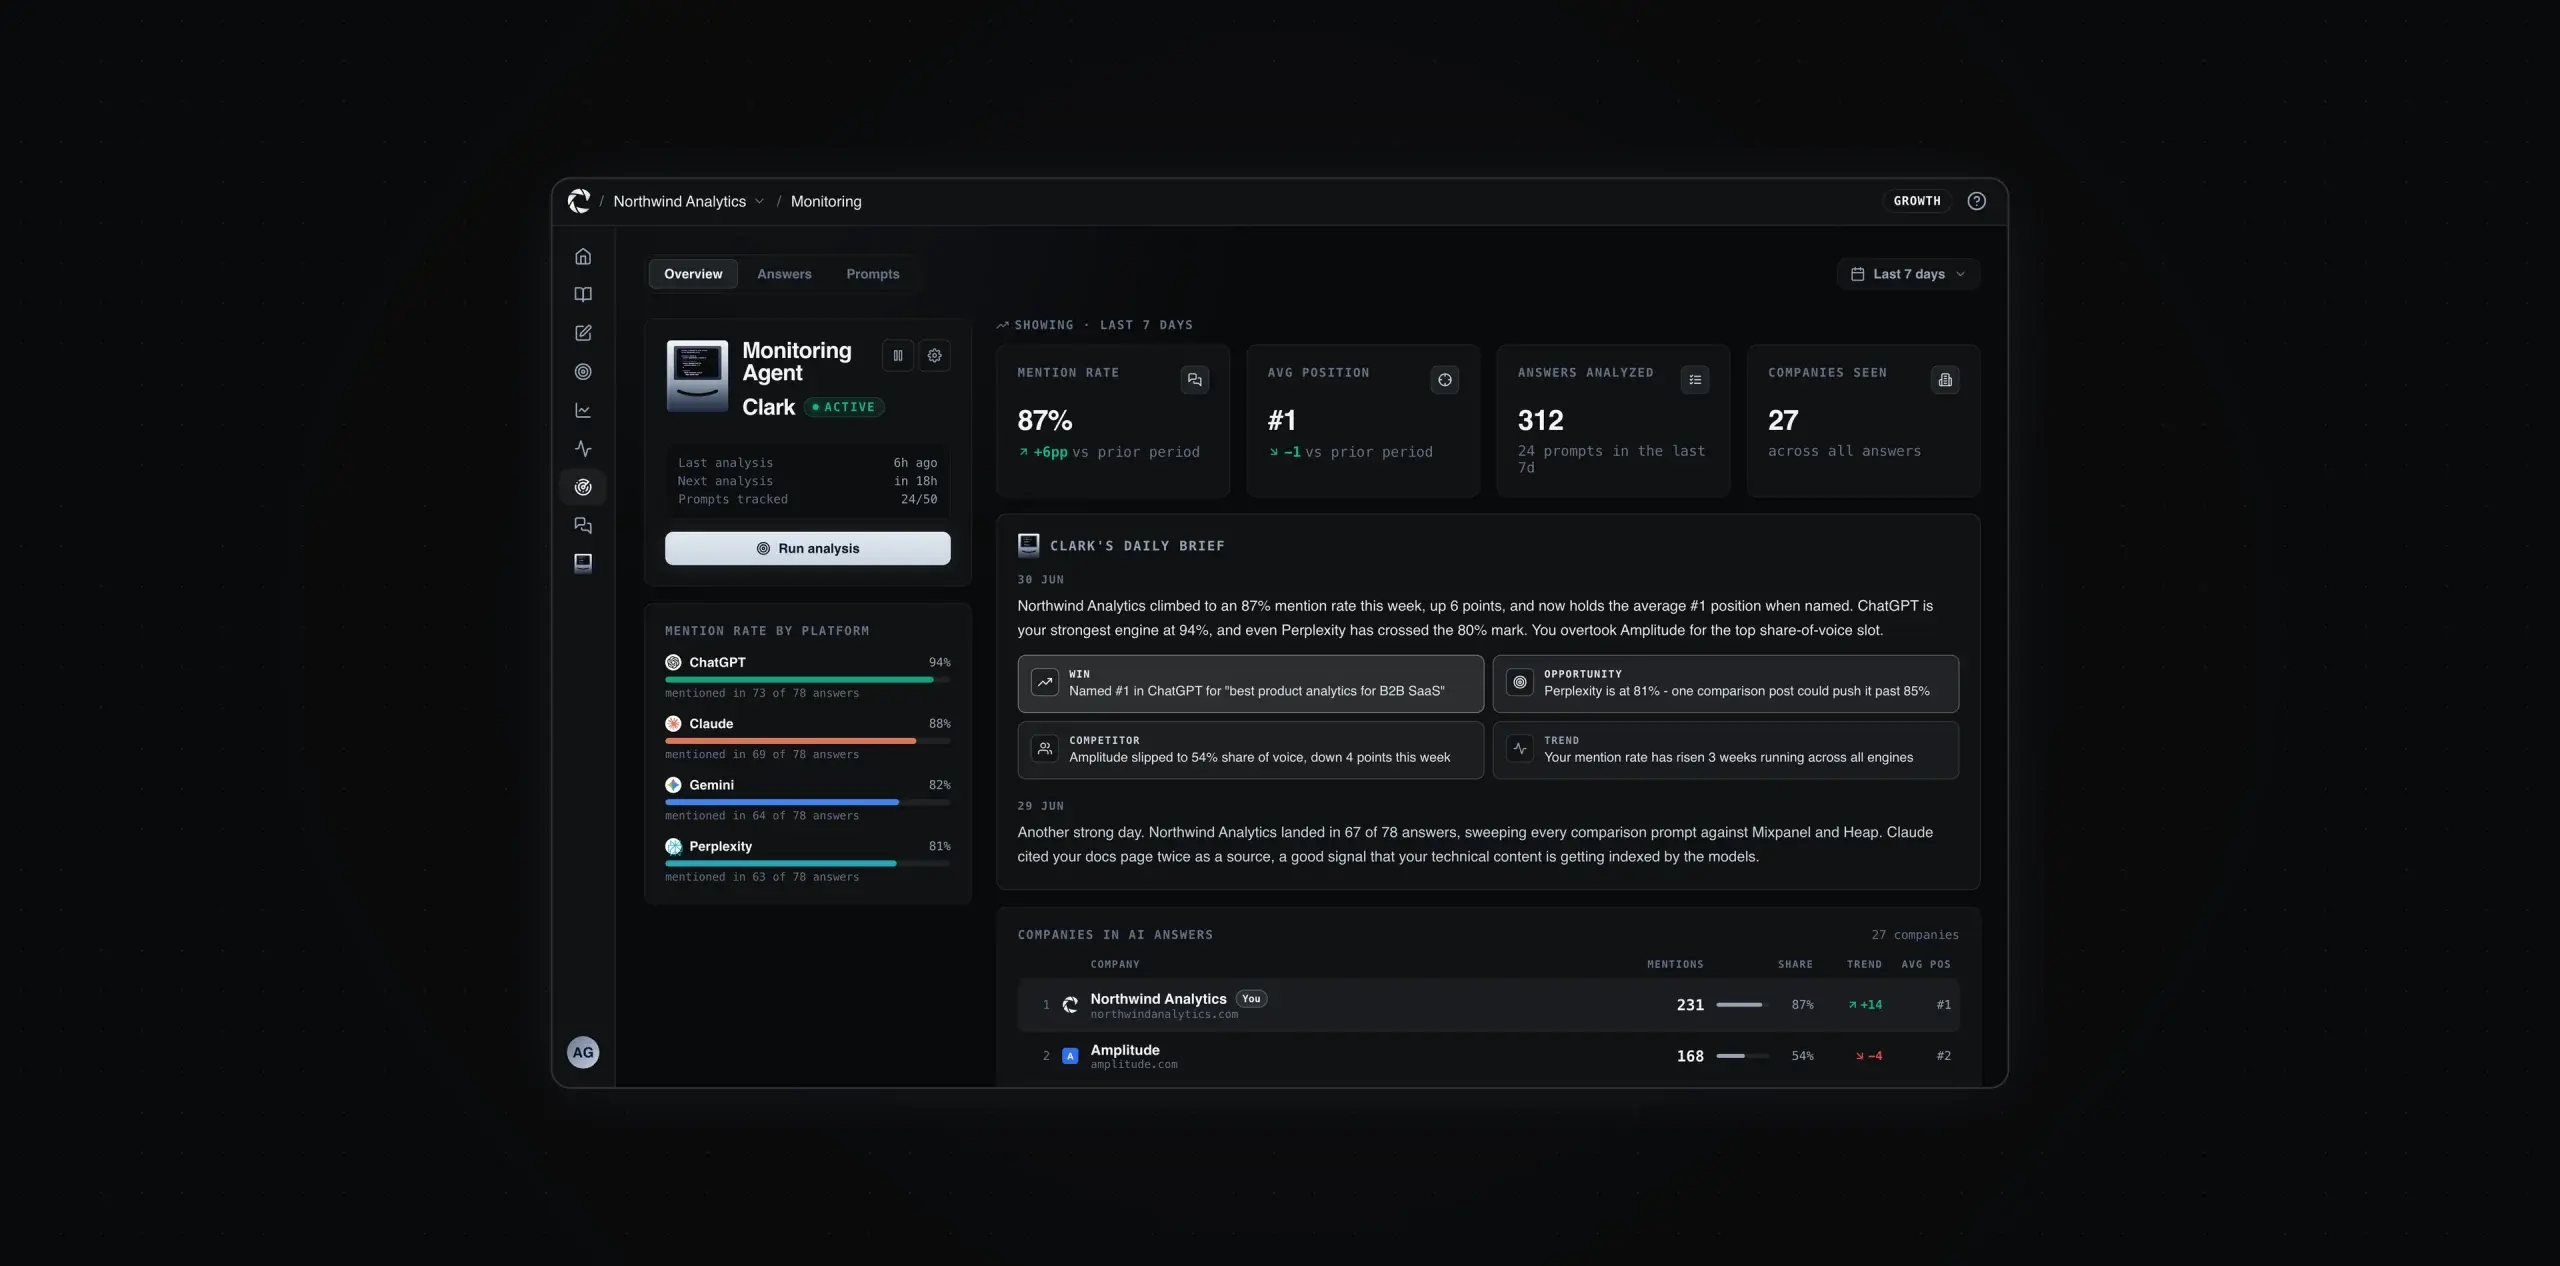This screenshot has height=1266, width=2560.
Task: Open the activity pulse icon in the sidebar
Action: point(583,449)
